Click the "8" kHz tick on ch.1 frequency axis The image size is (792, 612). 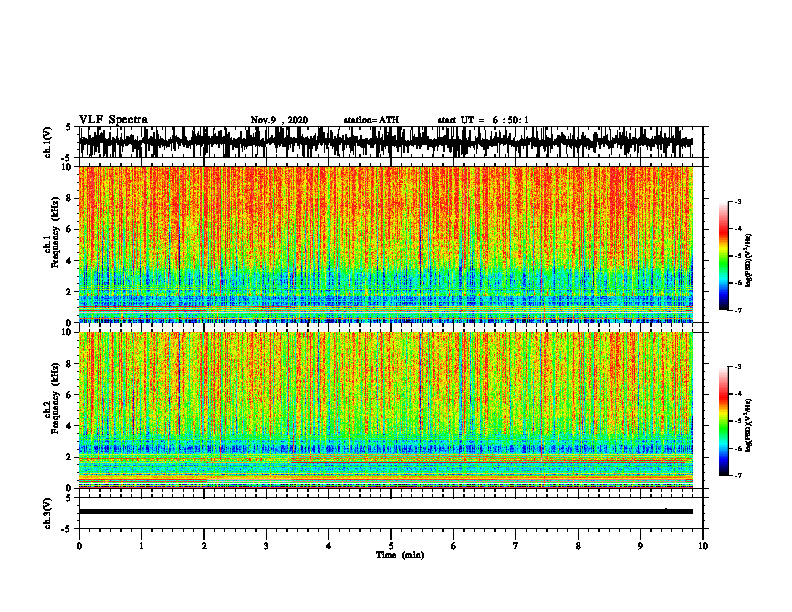tap(70, 198)
